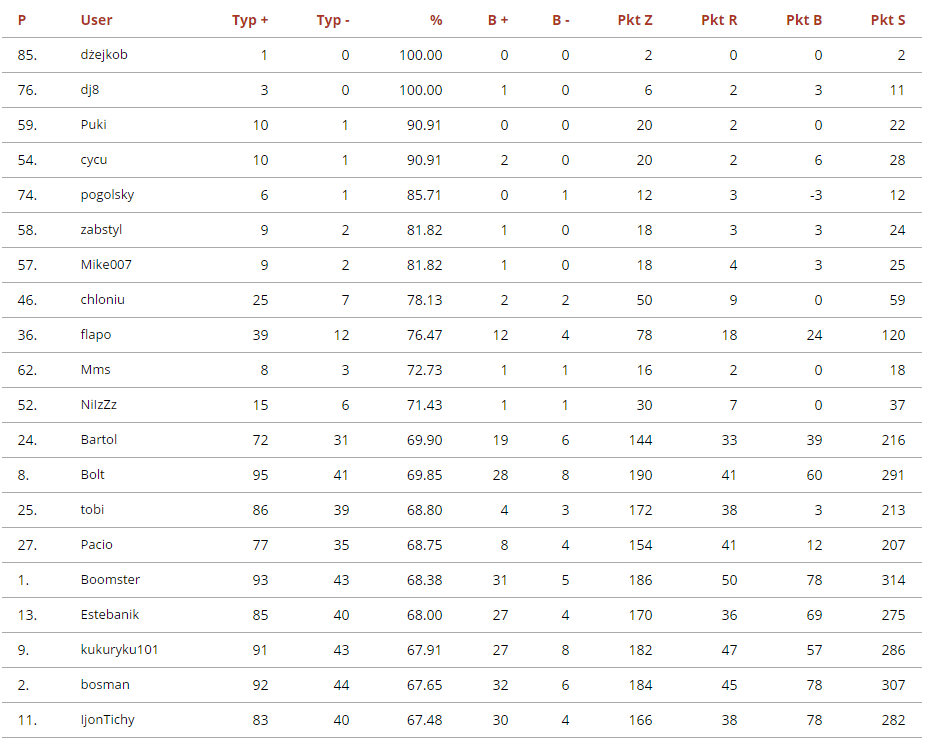The height and width of the screenshot is (746, 928).
Task: Sort by Typ + column header
Action: [249, 20]
